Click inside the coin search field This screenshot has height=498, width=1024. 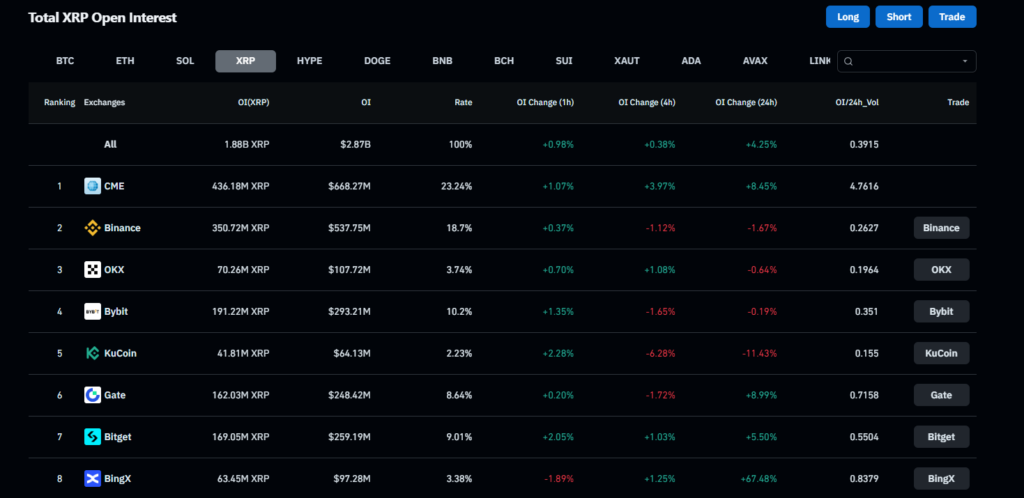point(906,61)
